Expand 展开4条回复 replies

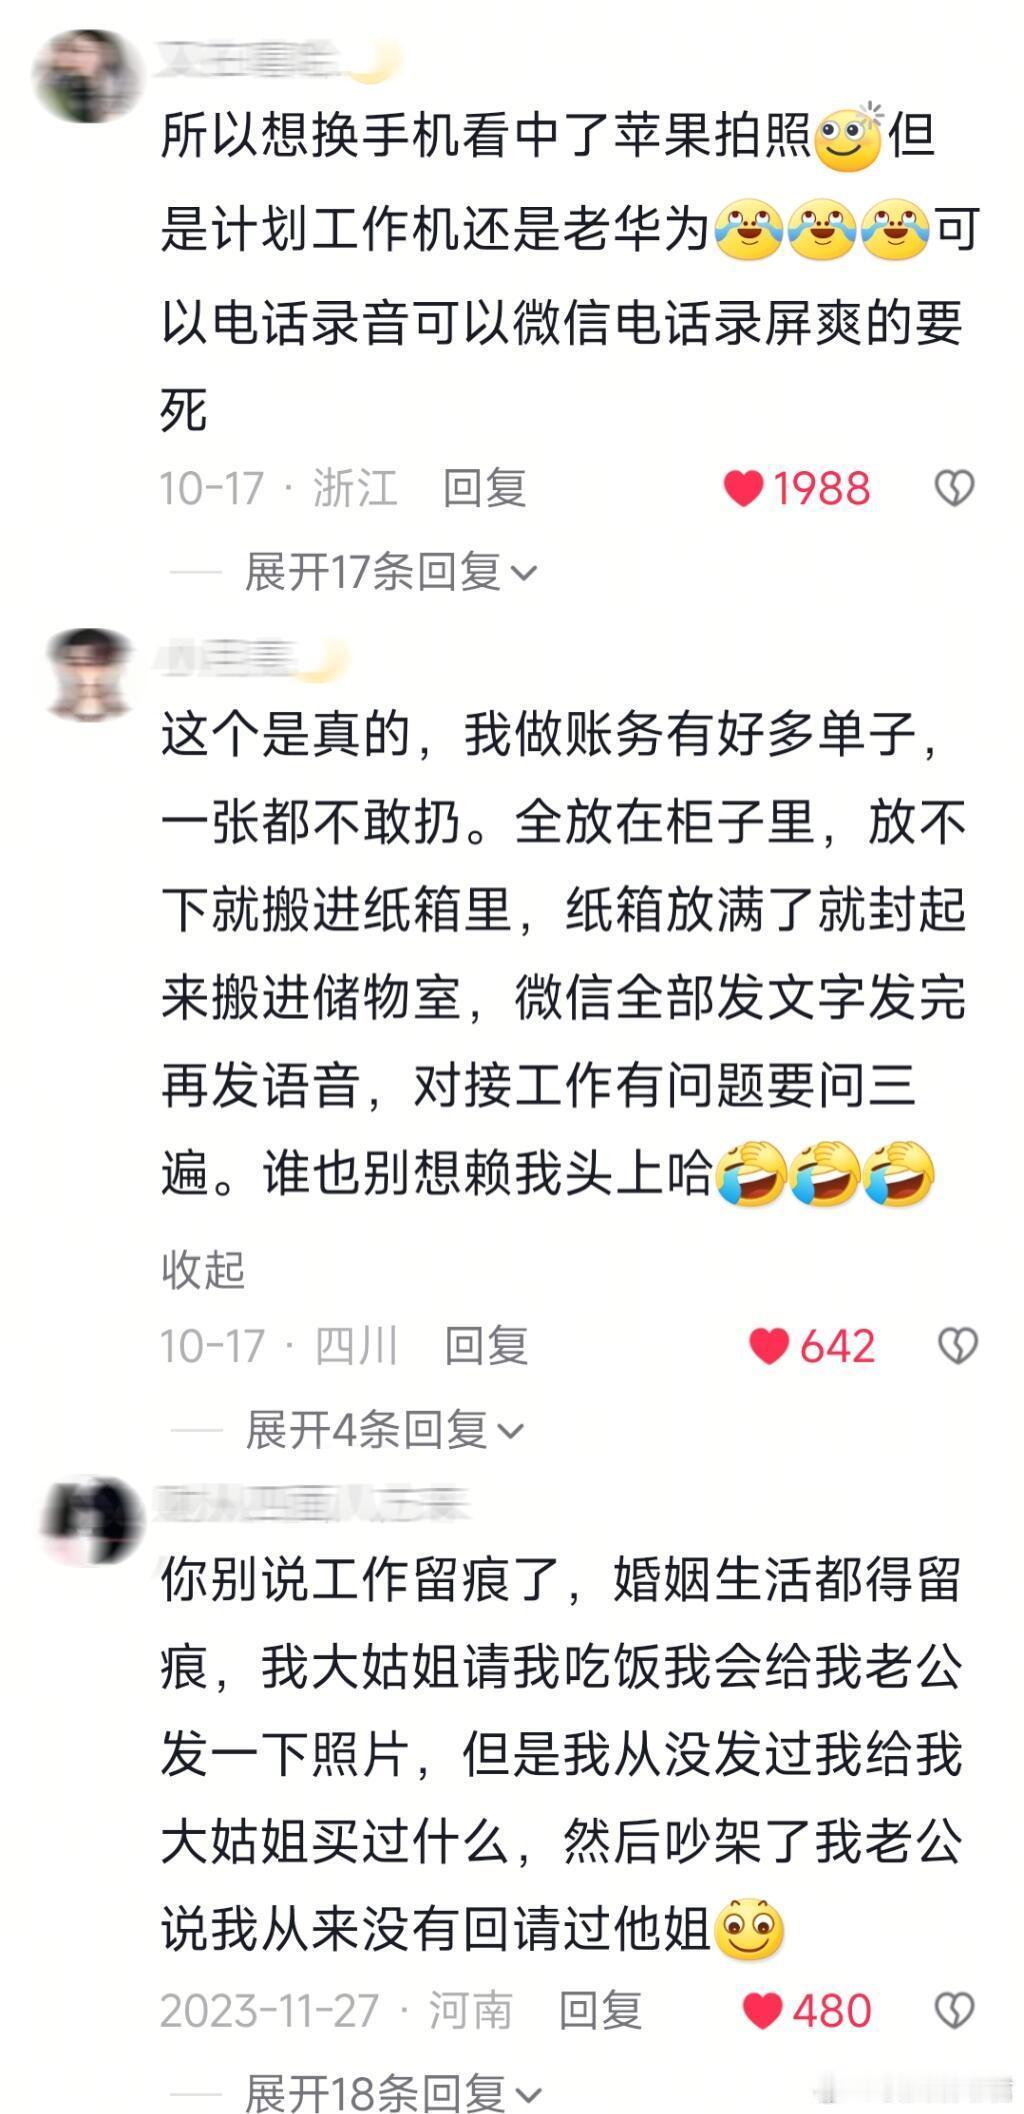[385, 1430]
